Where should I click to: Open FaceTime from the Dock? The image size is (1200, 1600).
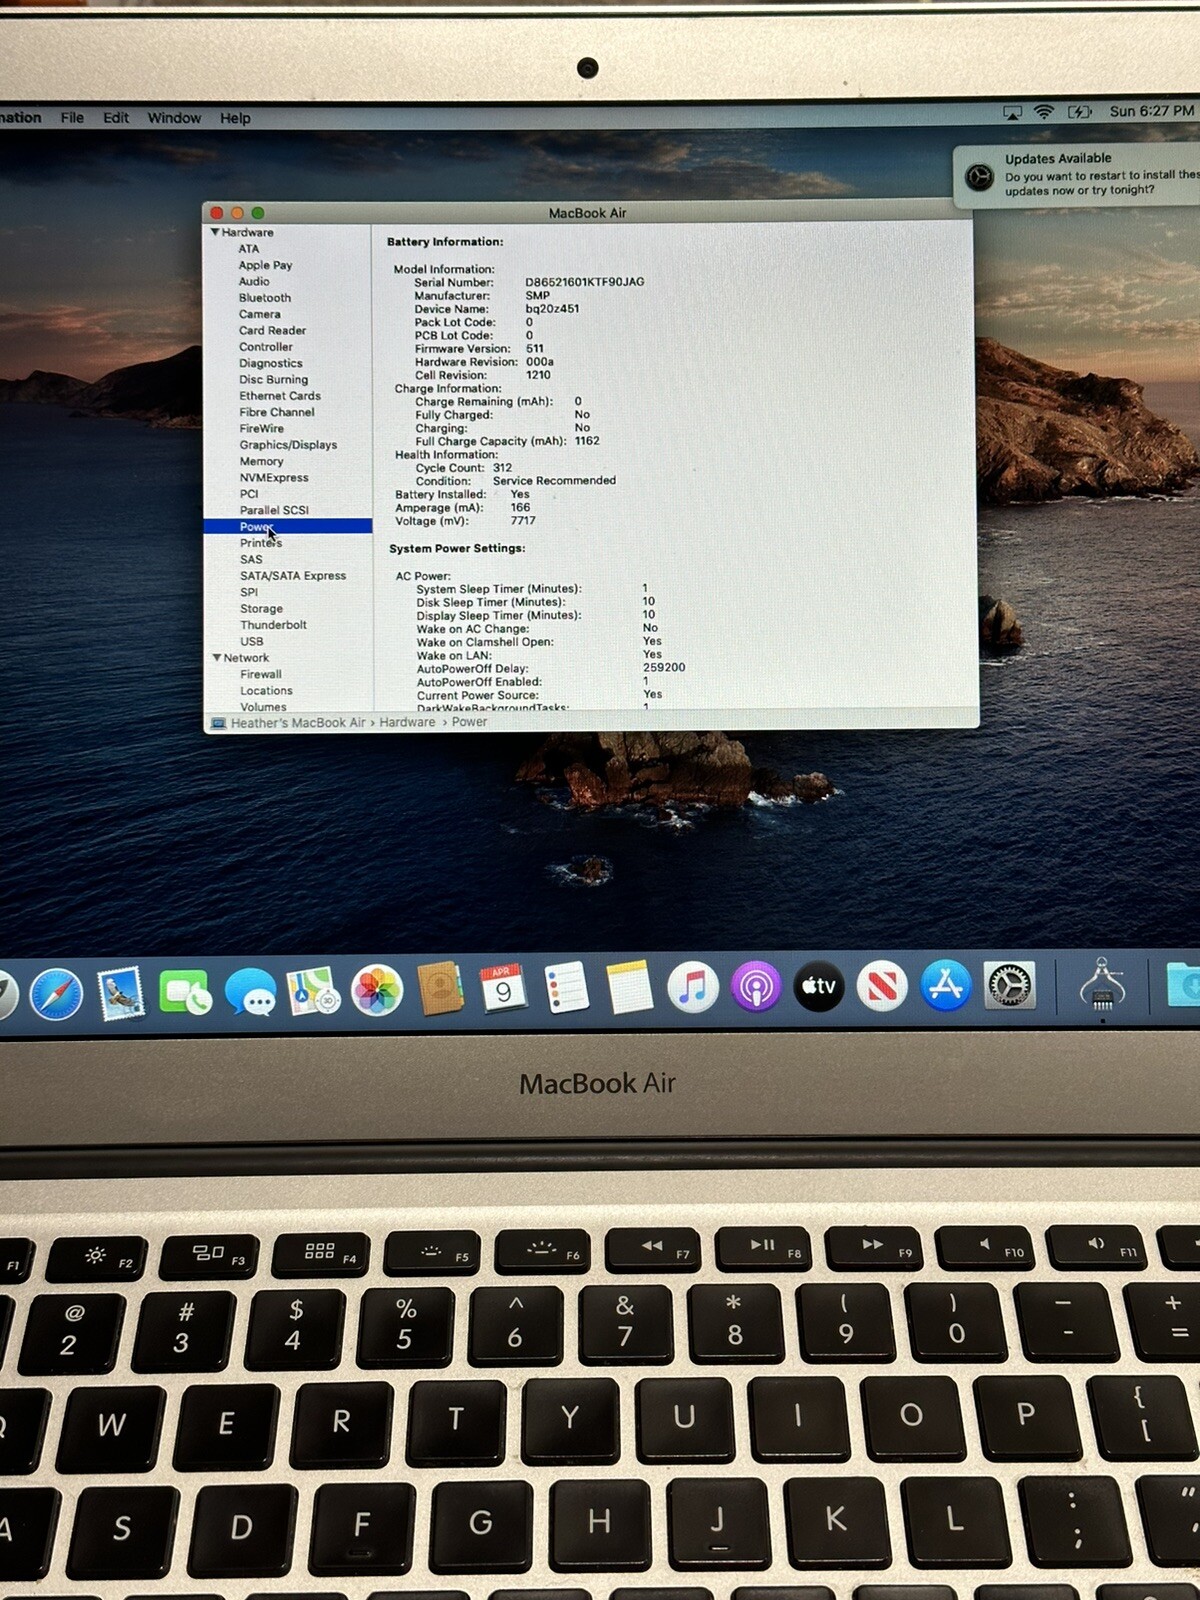[185, 992]
